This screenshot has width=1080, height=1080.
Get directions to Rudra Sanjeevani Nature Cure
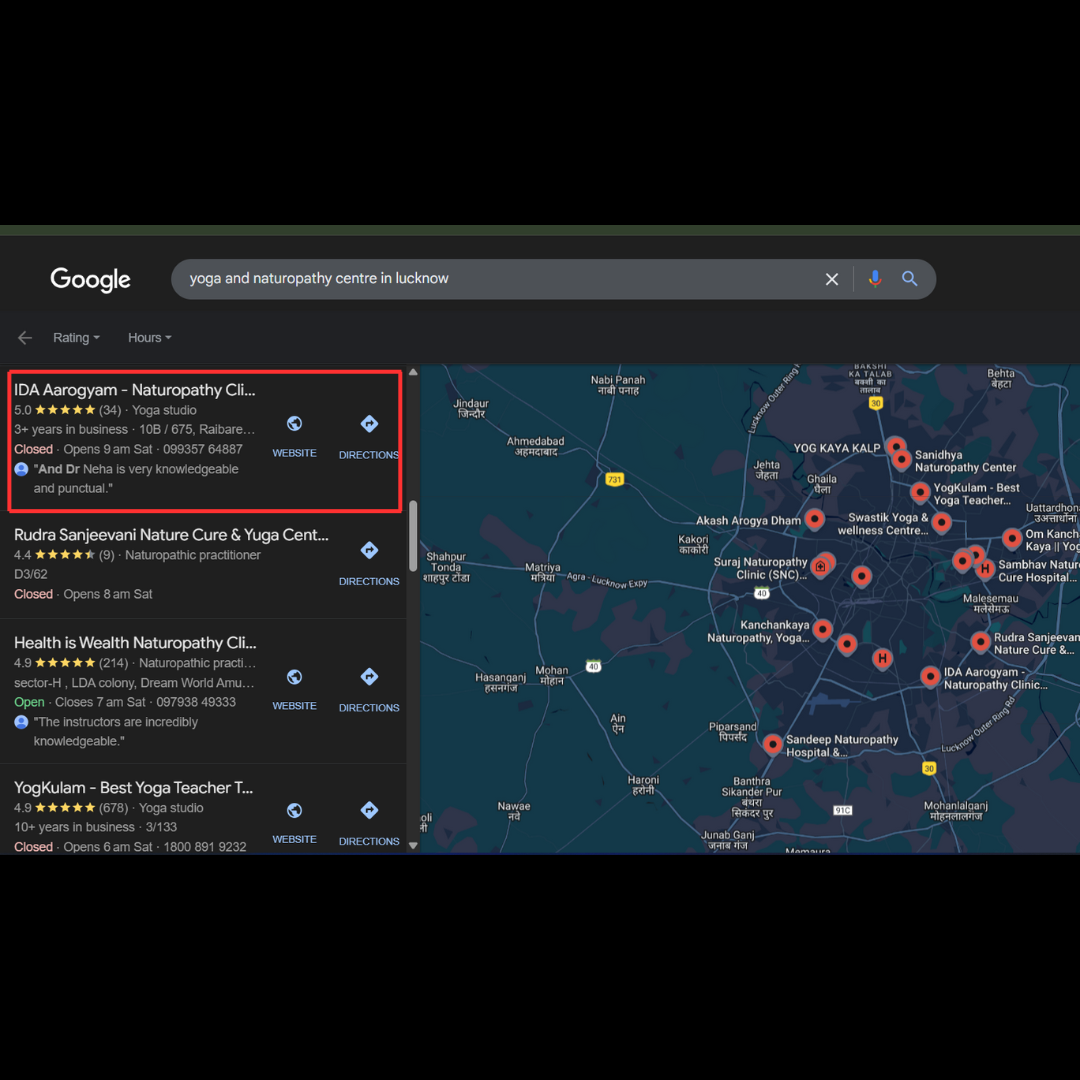369,551
